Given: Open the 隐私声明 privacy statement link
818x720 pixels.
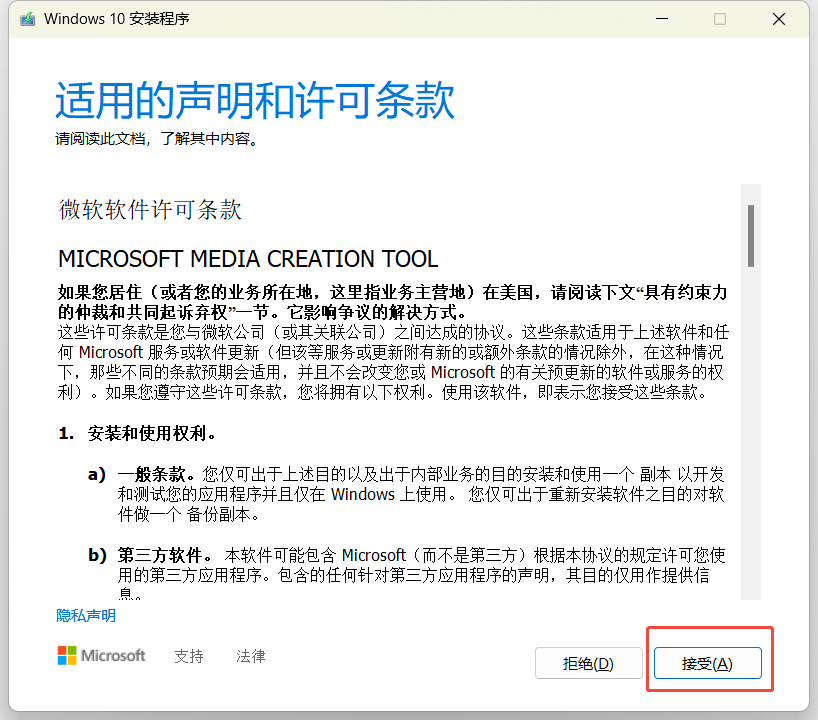Looking at the screenshot, I should tap(86, 616).
